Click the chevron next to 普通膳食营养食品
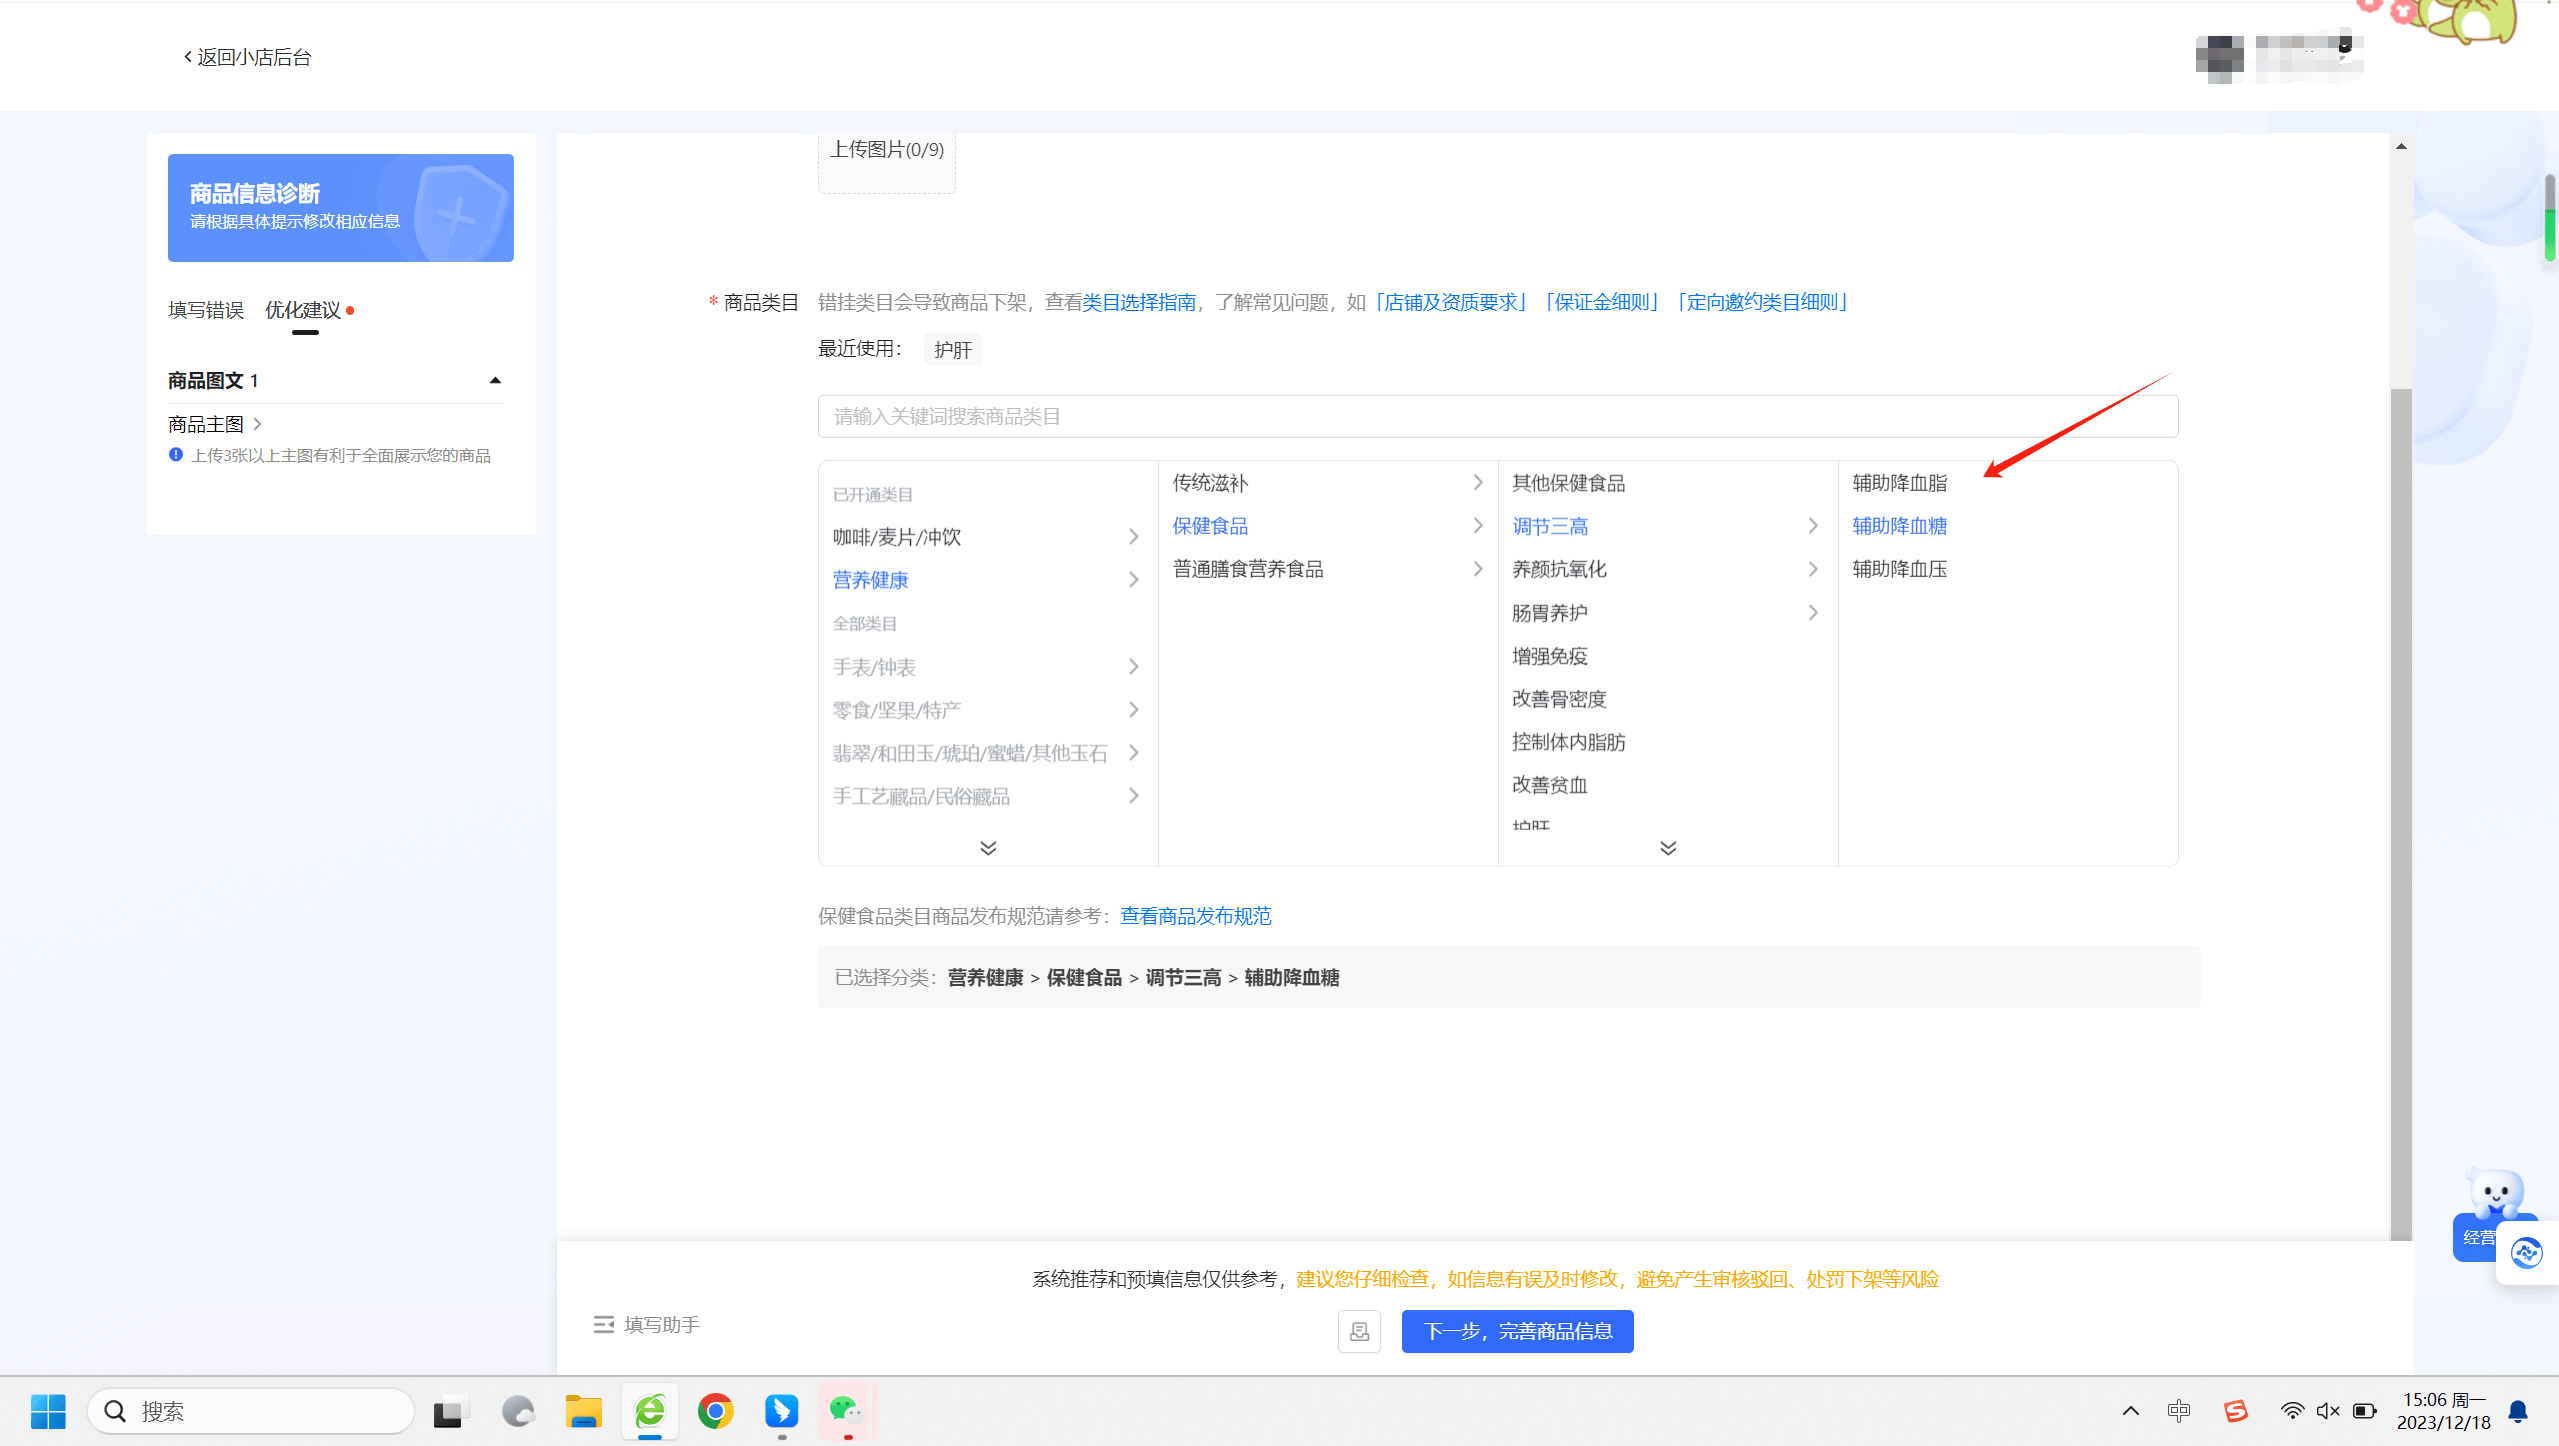2559x1446 pixels. pyautogui.click(x=1477, y=569)
